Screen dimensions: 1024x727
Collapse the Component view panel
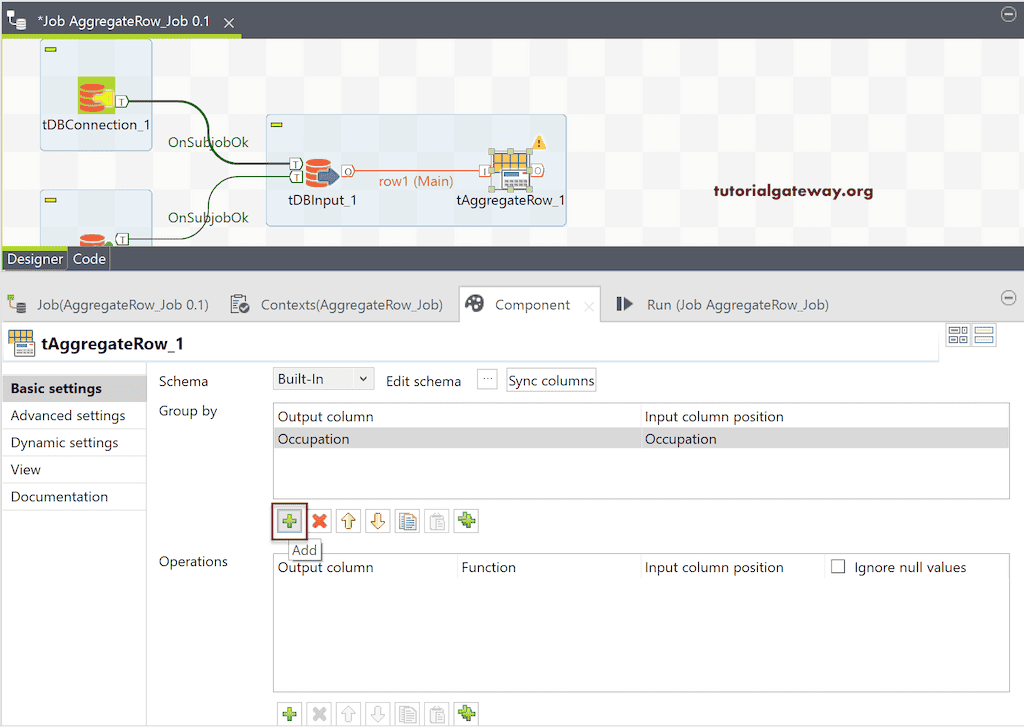pyautogui.click(x=1008, y=297)
